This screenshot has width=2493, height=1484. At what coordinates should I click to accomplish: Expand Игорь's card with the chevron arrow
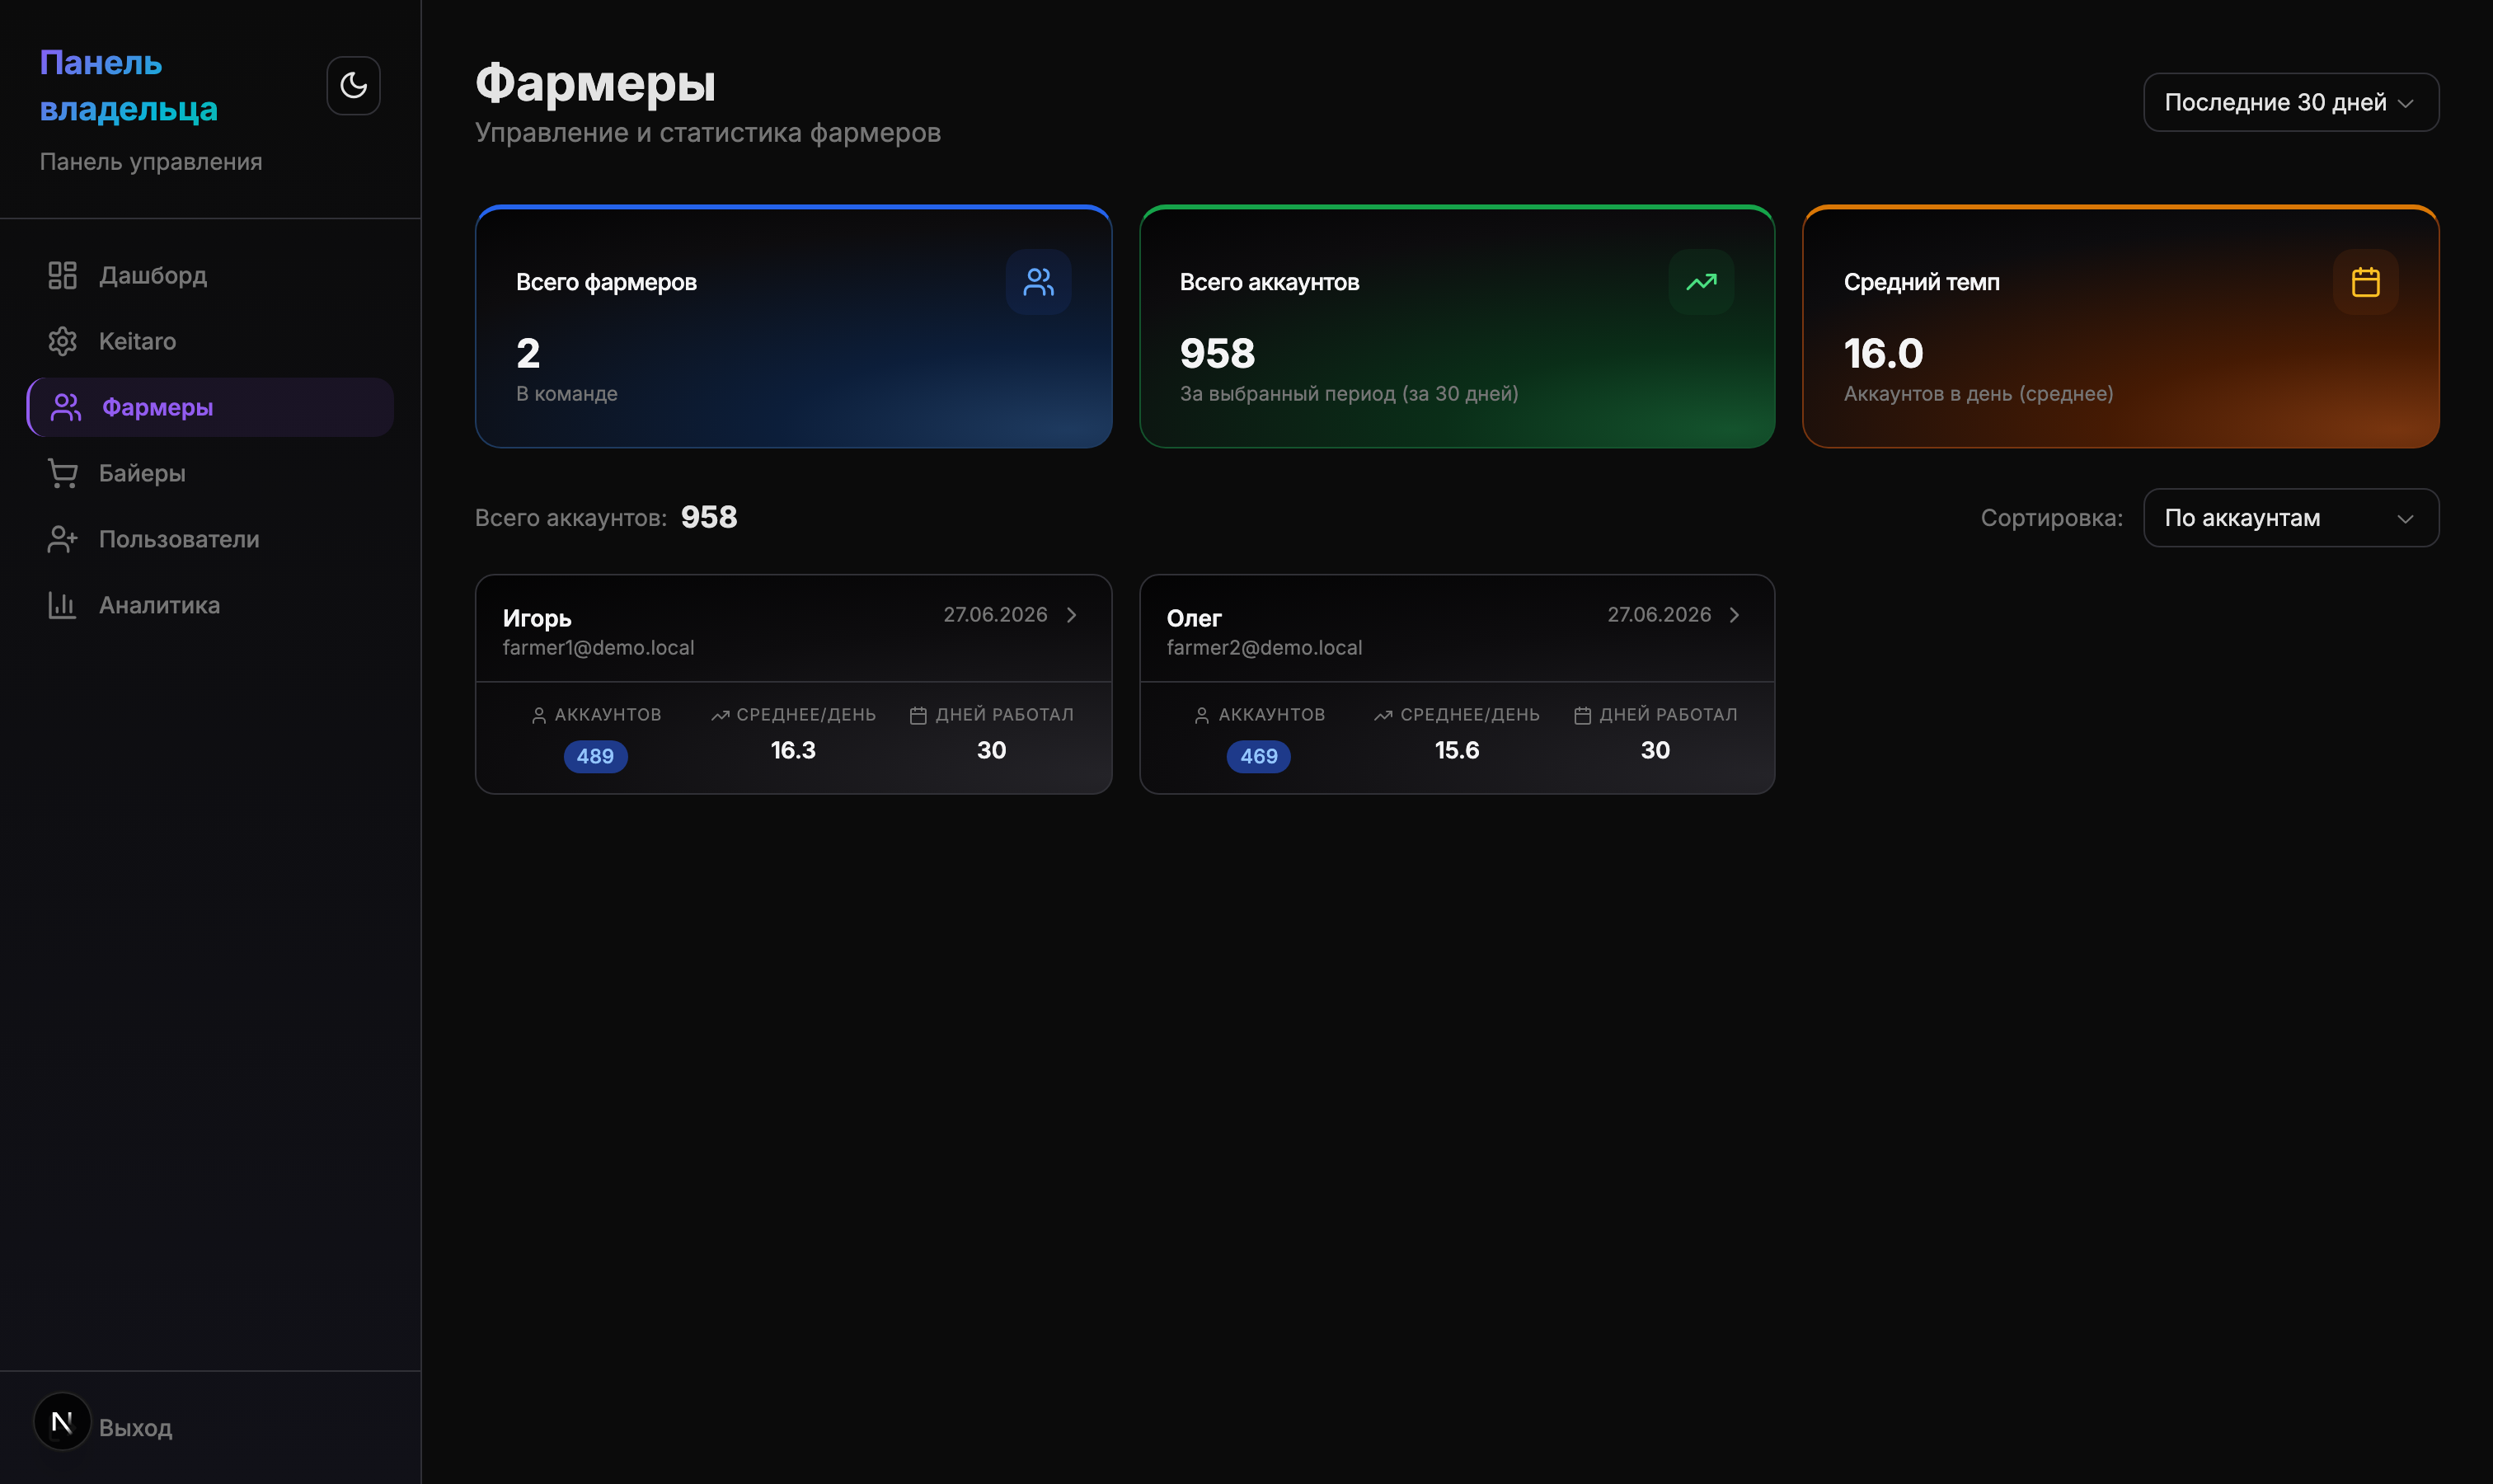1071,615
